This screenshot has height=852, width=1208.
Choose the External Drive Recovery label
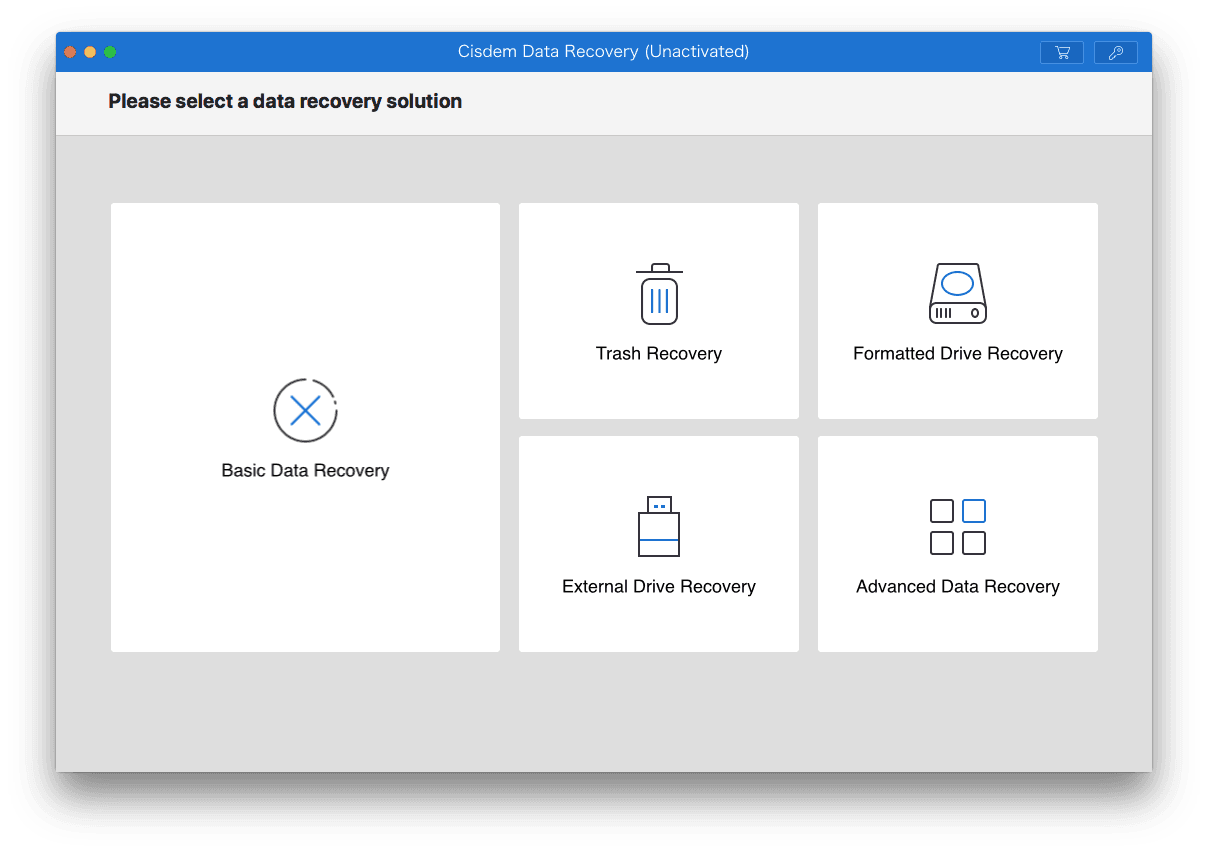(x=659, y=587)
